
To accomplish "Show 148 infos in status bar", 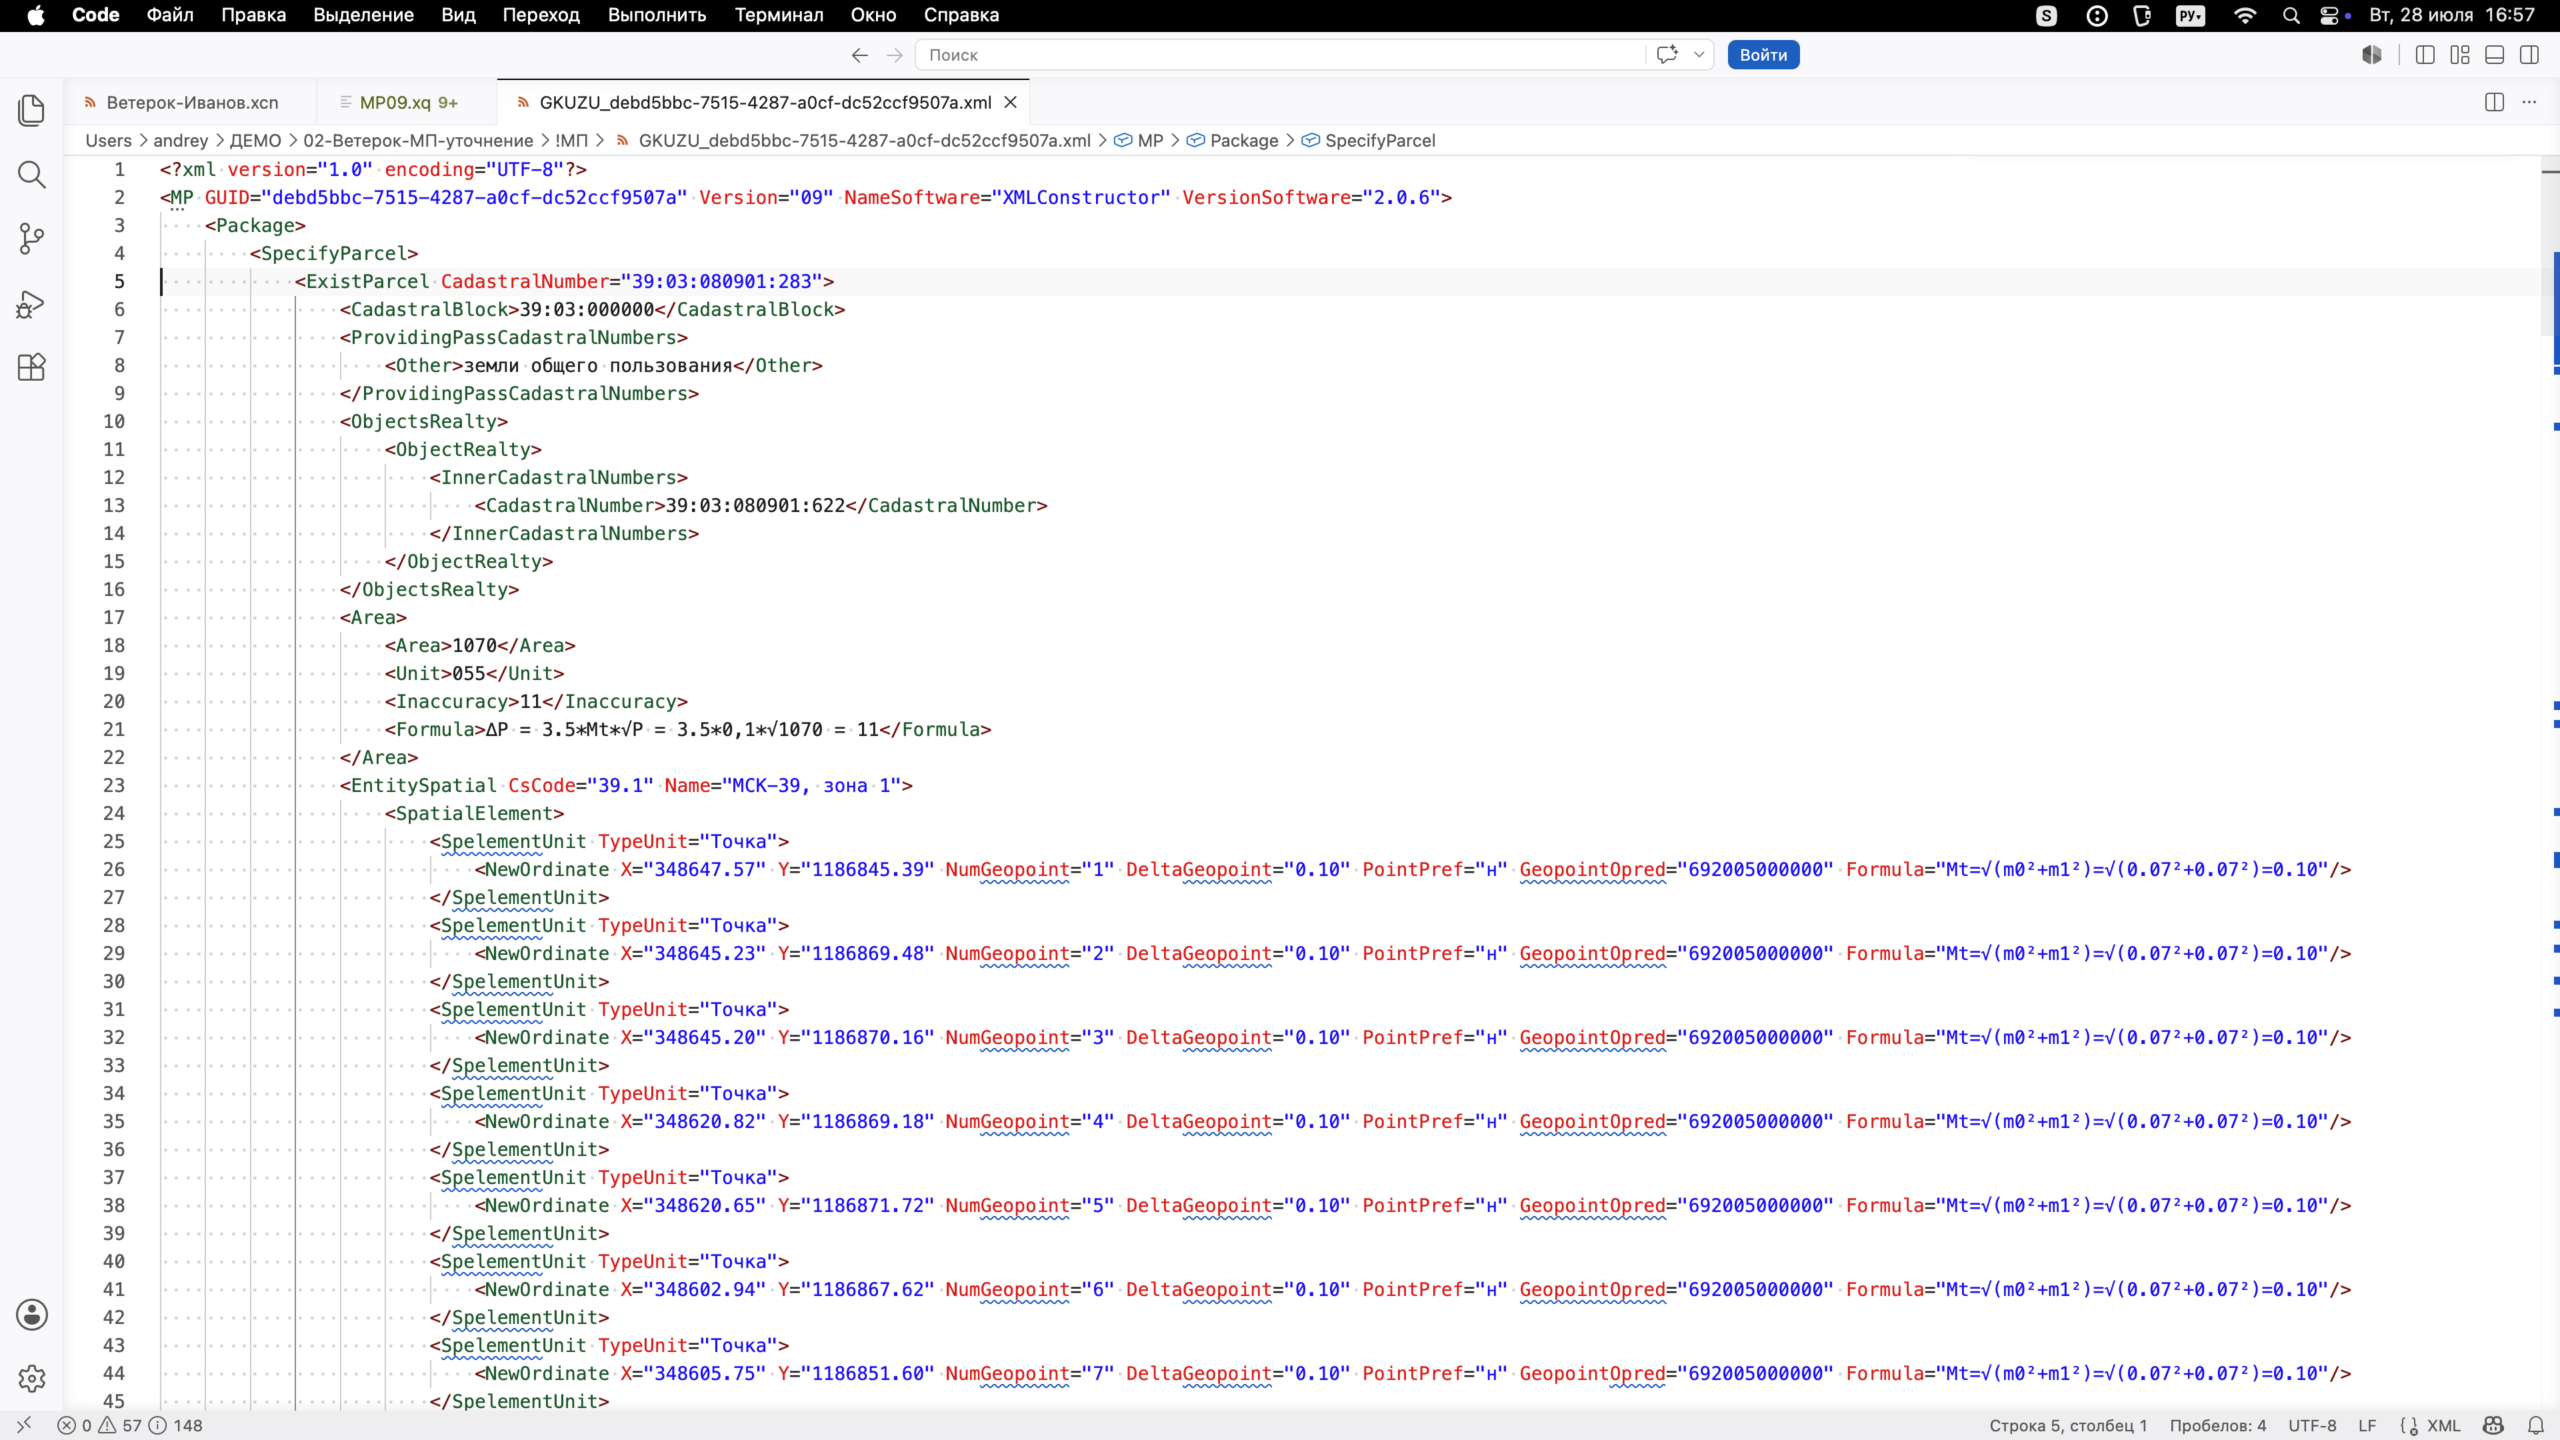I will tap(176, 1425).
